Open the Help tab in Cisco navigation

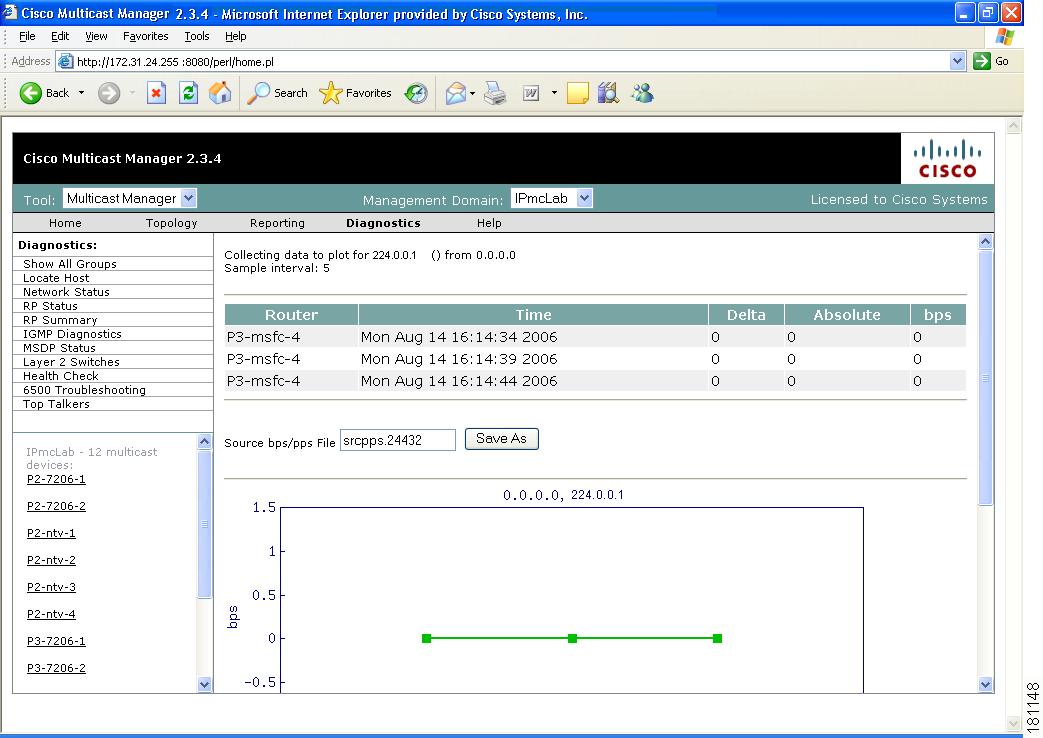pos(489,223)
